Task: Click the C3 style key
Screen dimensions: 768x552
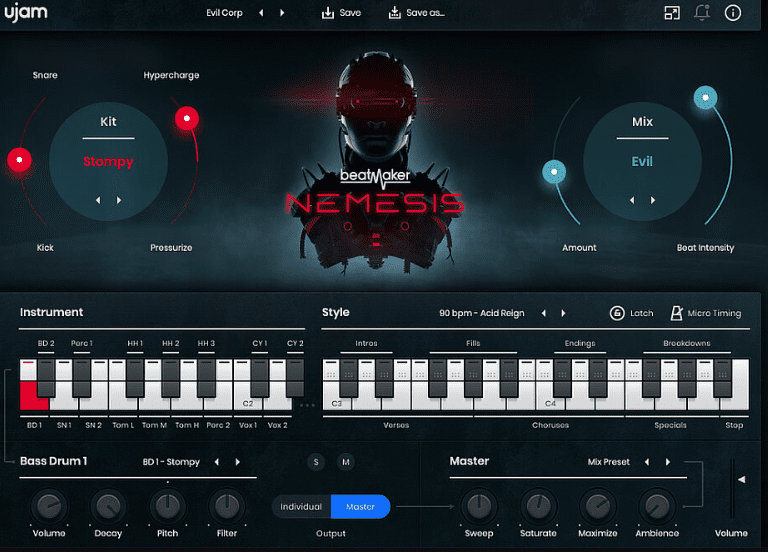Action: pos(336,398)
